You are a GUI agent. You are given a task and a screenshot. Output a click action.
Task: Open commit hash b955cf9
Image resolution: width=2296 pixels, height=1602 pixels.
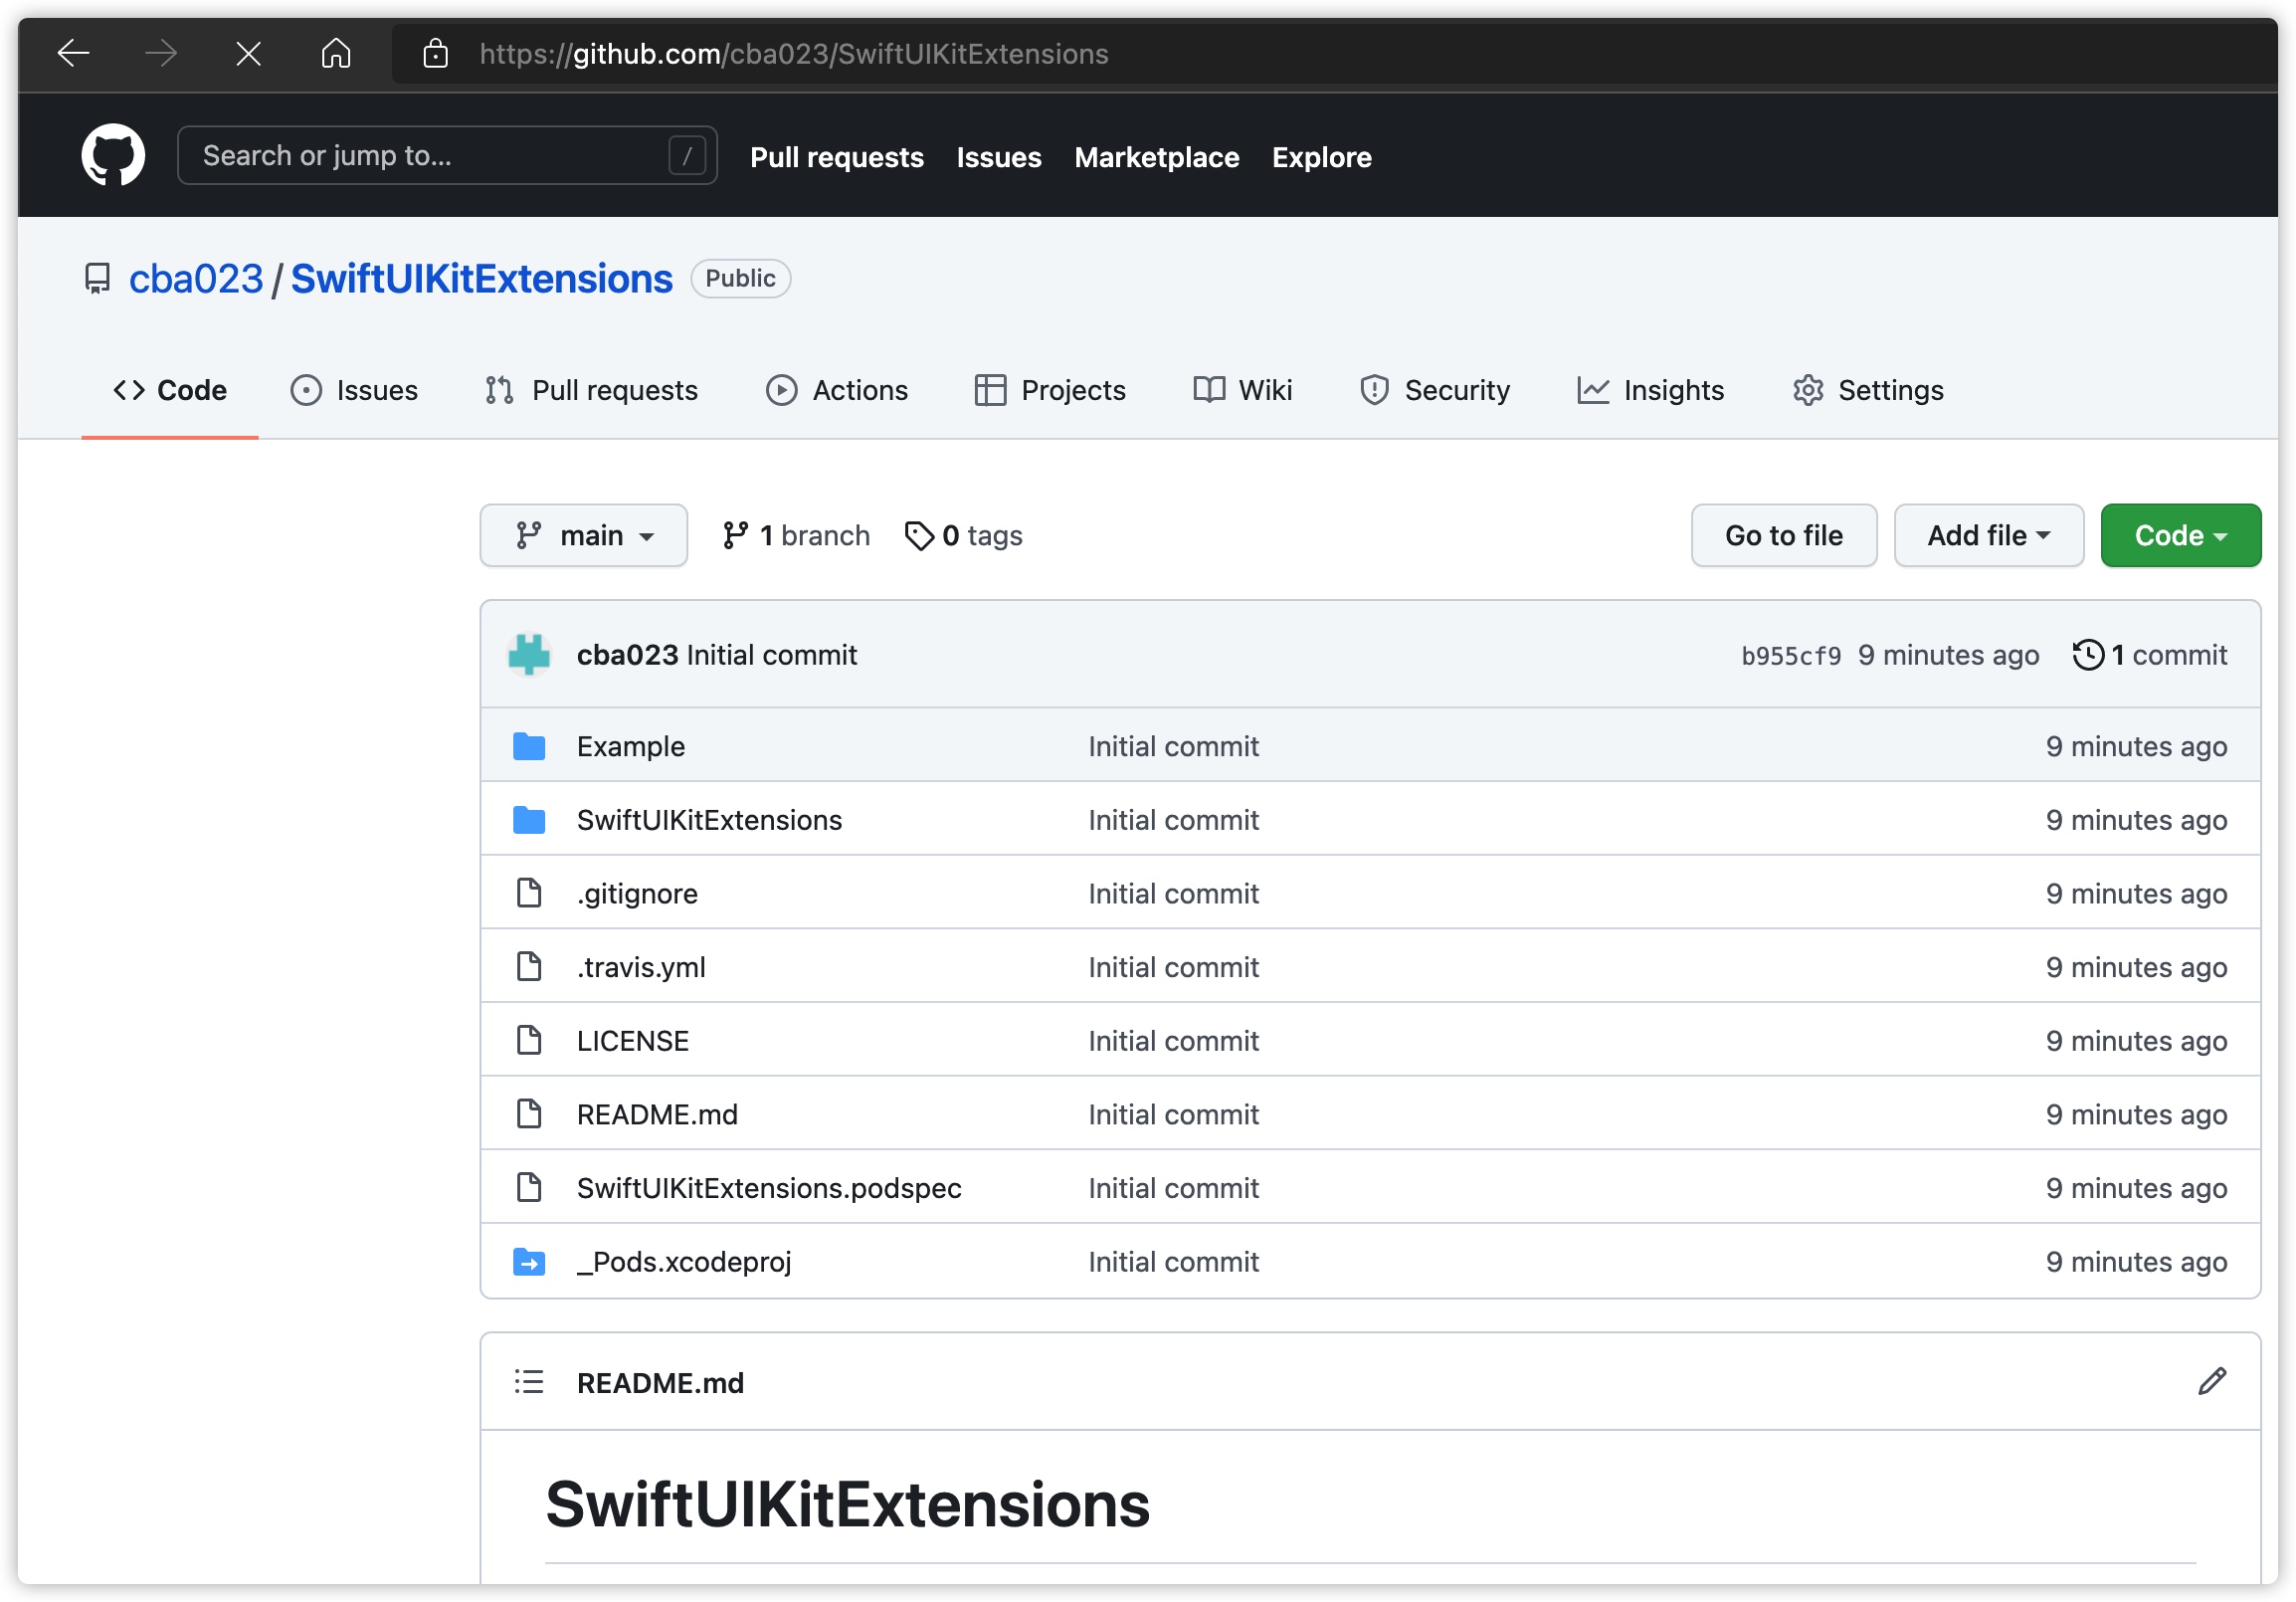[x=1791, y=656]
